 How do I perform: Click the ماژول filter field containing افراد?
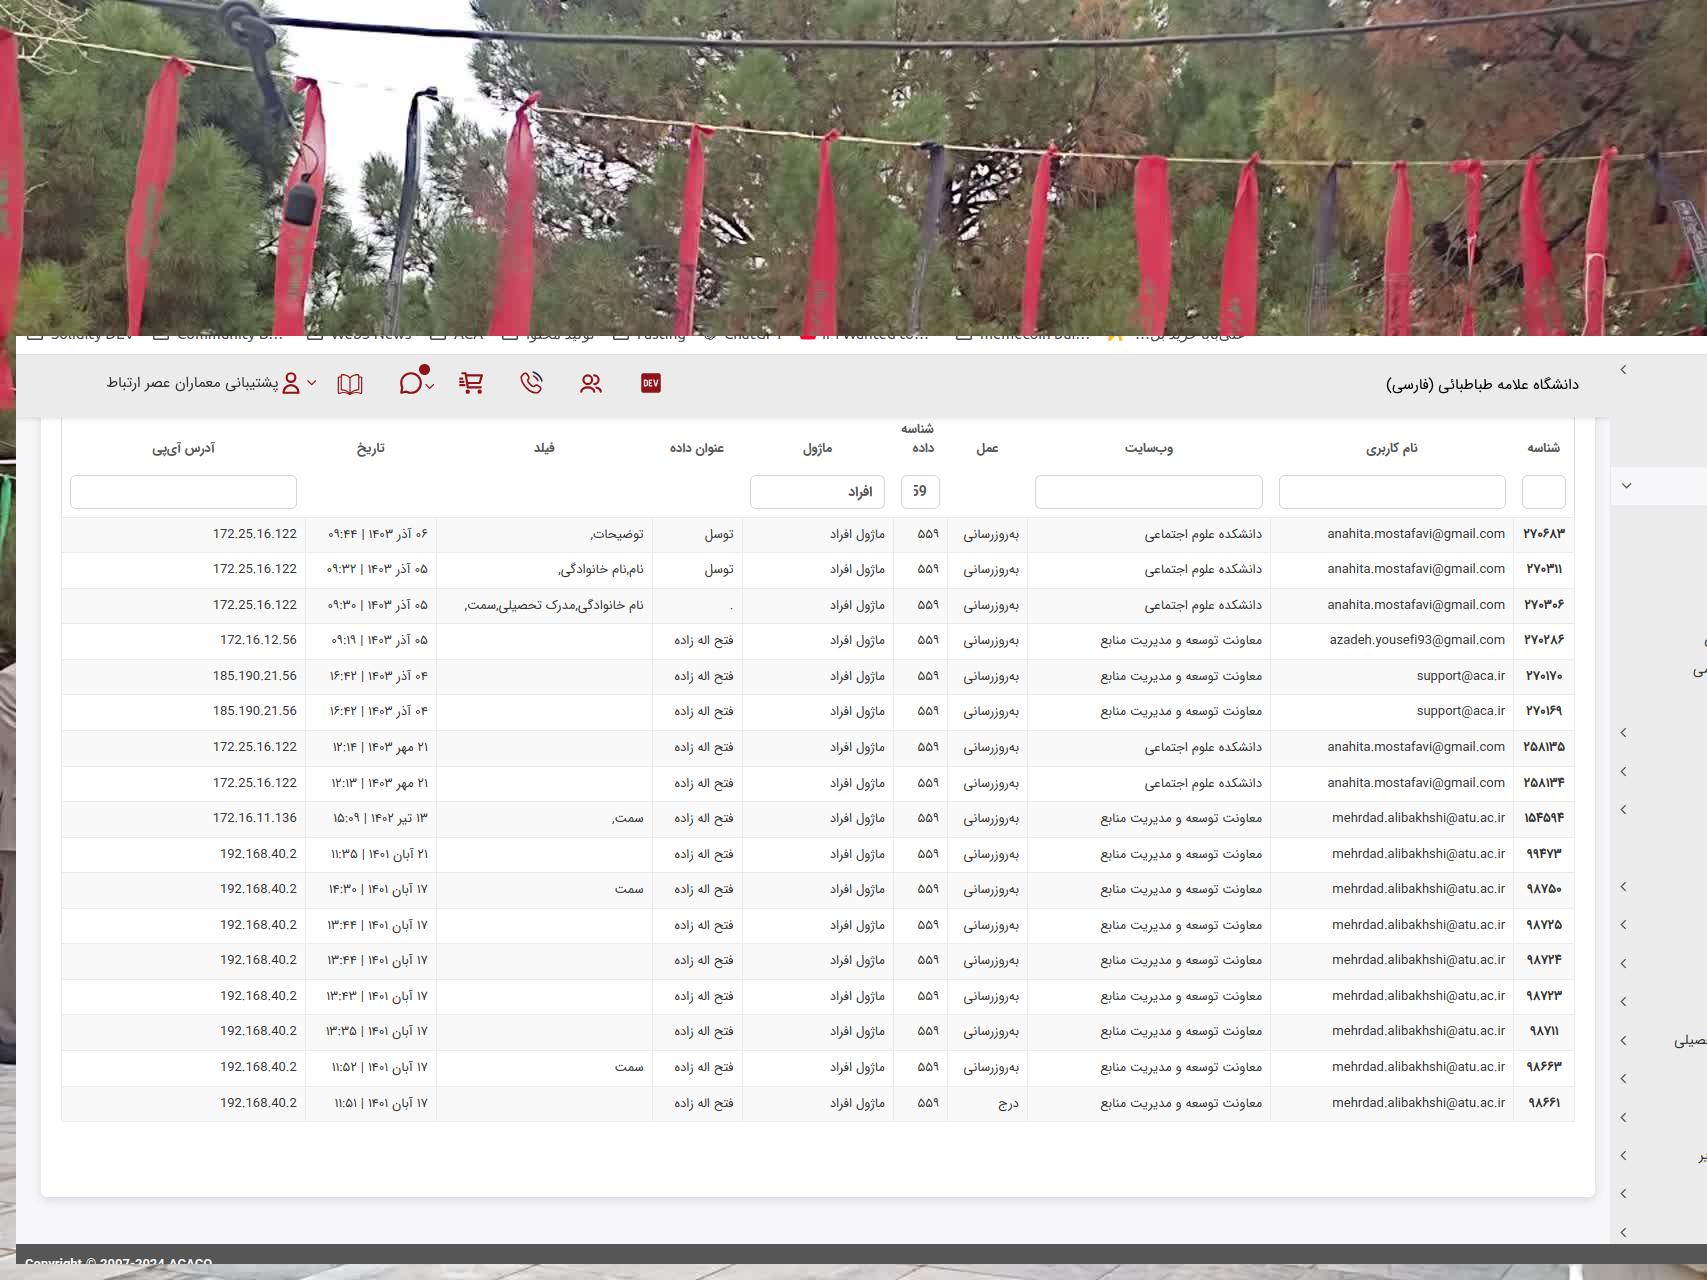(x=817, y=492)
